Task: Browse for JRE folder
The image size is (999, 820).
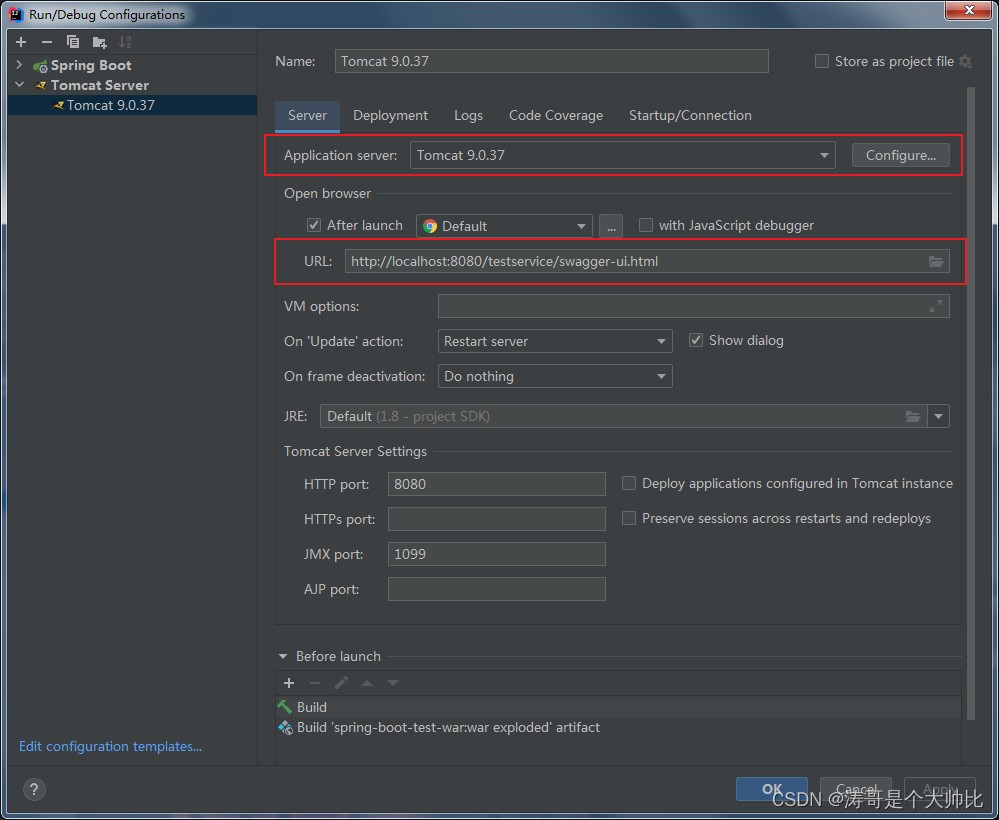Action: point(913,417)
